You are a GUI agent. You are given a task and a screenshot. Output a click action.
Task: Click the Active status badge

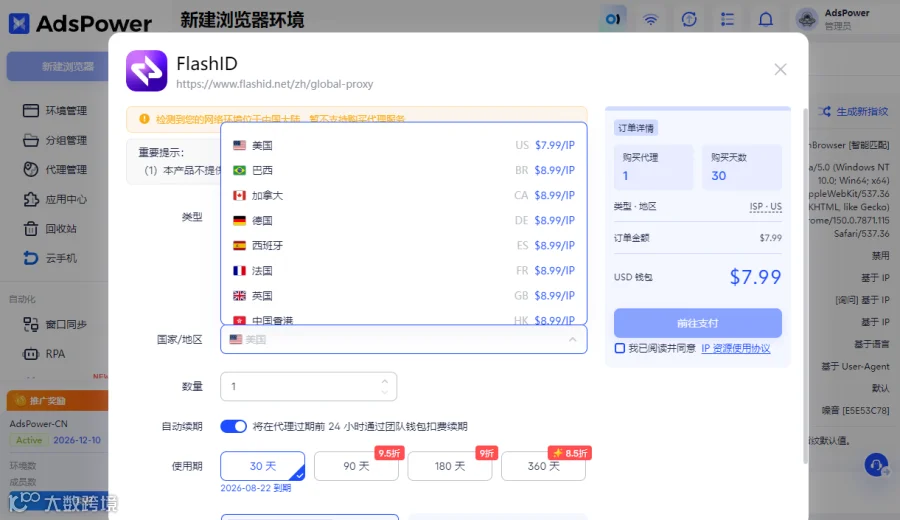pos(29,440)
